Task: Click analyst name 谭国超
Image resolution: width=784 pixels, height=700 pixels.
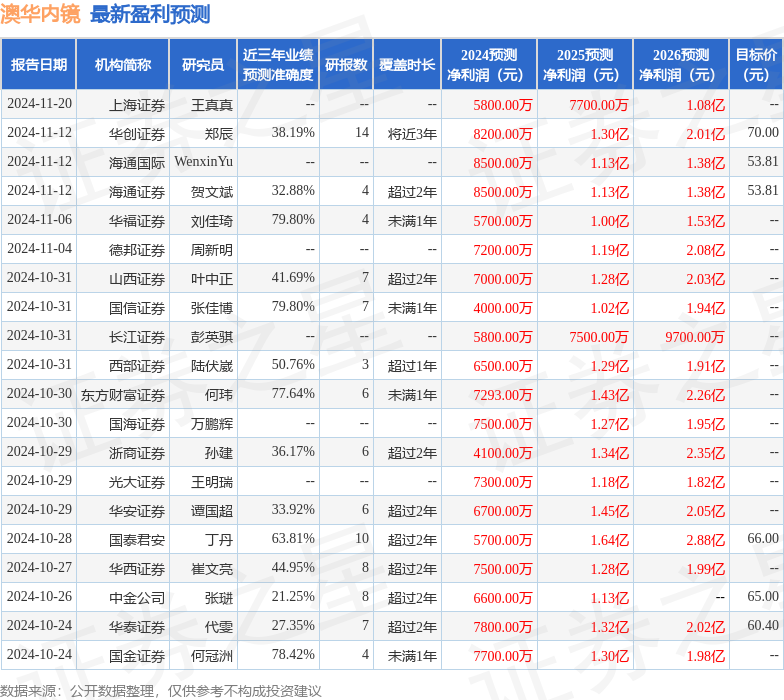Action: pos(212,511)
